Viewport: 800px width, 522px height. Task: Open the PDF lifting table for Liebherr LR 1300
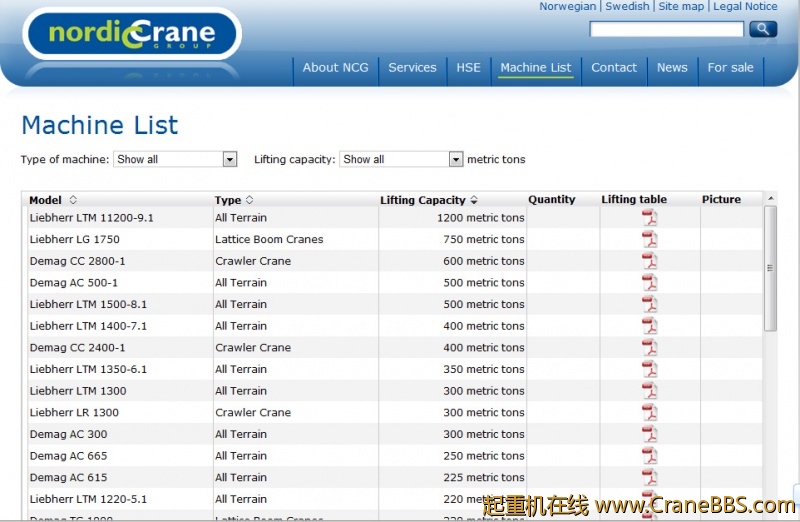pyautogui.click(x=649, y=413)
